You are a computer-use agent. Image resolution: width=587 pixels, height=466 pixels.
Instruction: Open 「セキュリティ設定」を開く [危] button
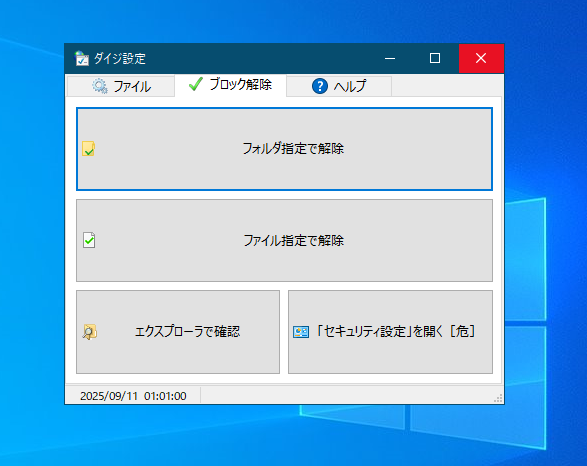tap(390, 332)
